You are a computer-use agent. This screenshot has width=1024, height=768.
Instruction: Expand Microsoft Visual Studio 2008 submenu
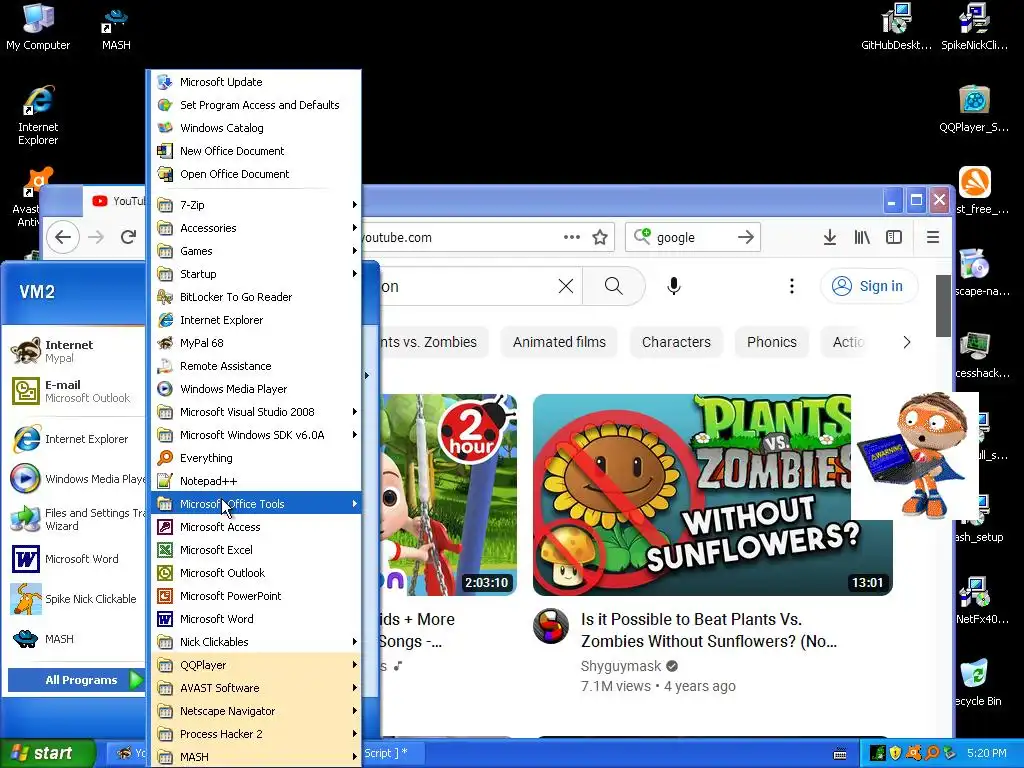[x=257, y=412]
